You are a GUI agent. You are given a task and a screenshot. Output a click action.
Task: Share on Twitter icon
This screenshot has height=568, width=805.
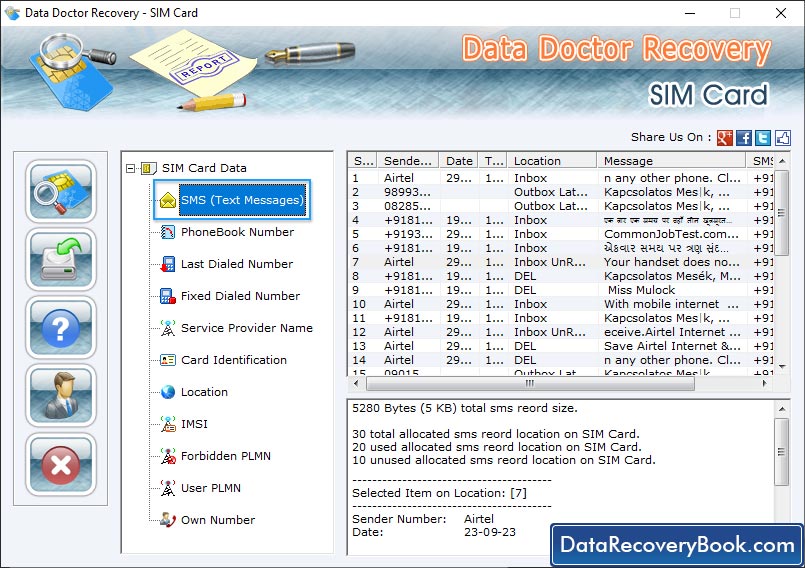click(x=763, y=138)
